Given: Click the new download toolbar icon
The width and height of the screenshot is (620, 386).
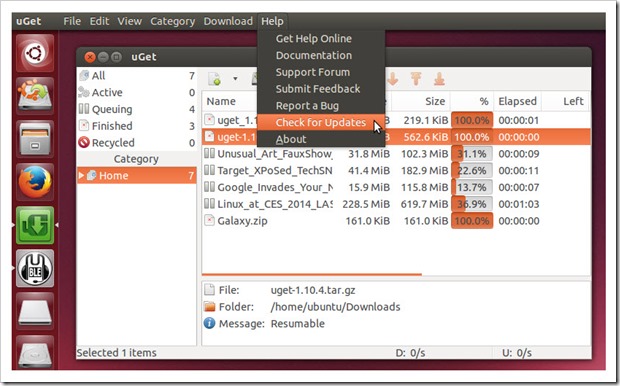Looking at the screenshot, I should (215, 79).
